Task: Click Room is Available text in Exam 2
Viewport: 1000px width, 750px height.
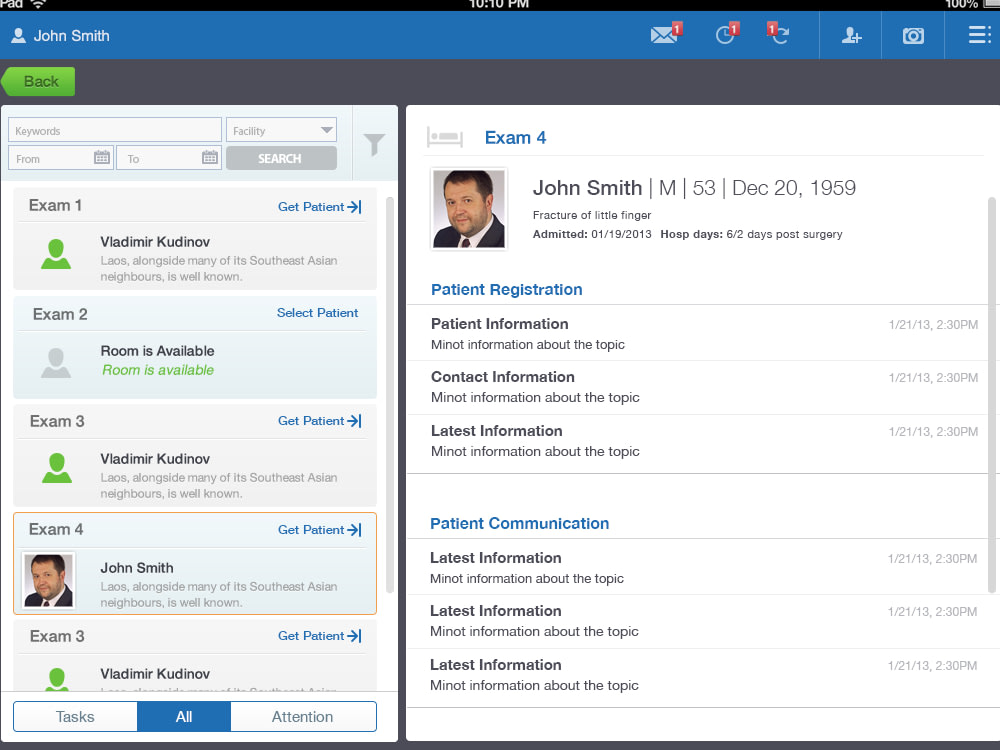Action: click(x=158, y=351)
